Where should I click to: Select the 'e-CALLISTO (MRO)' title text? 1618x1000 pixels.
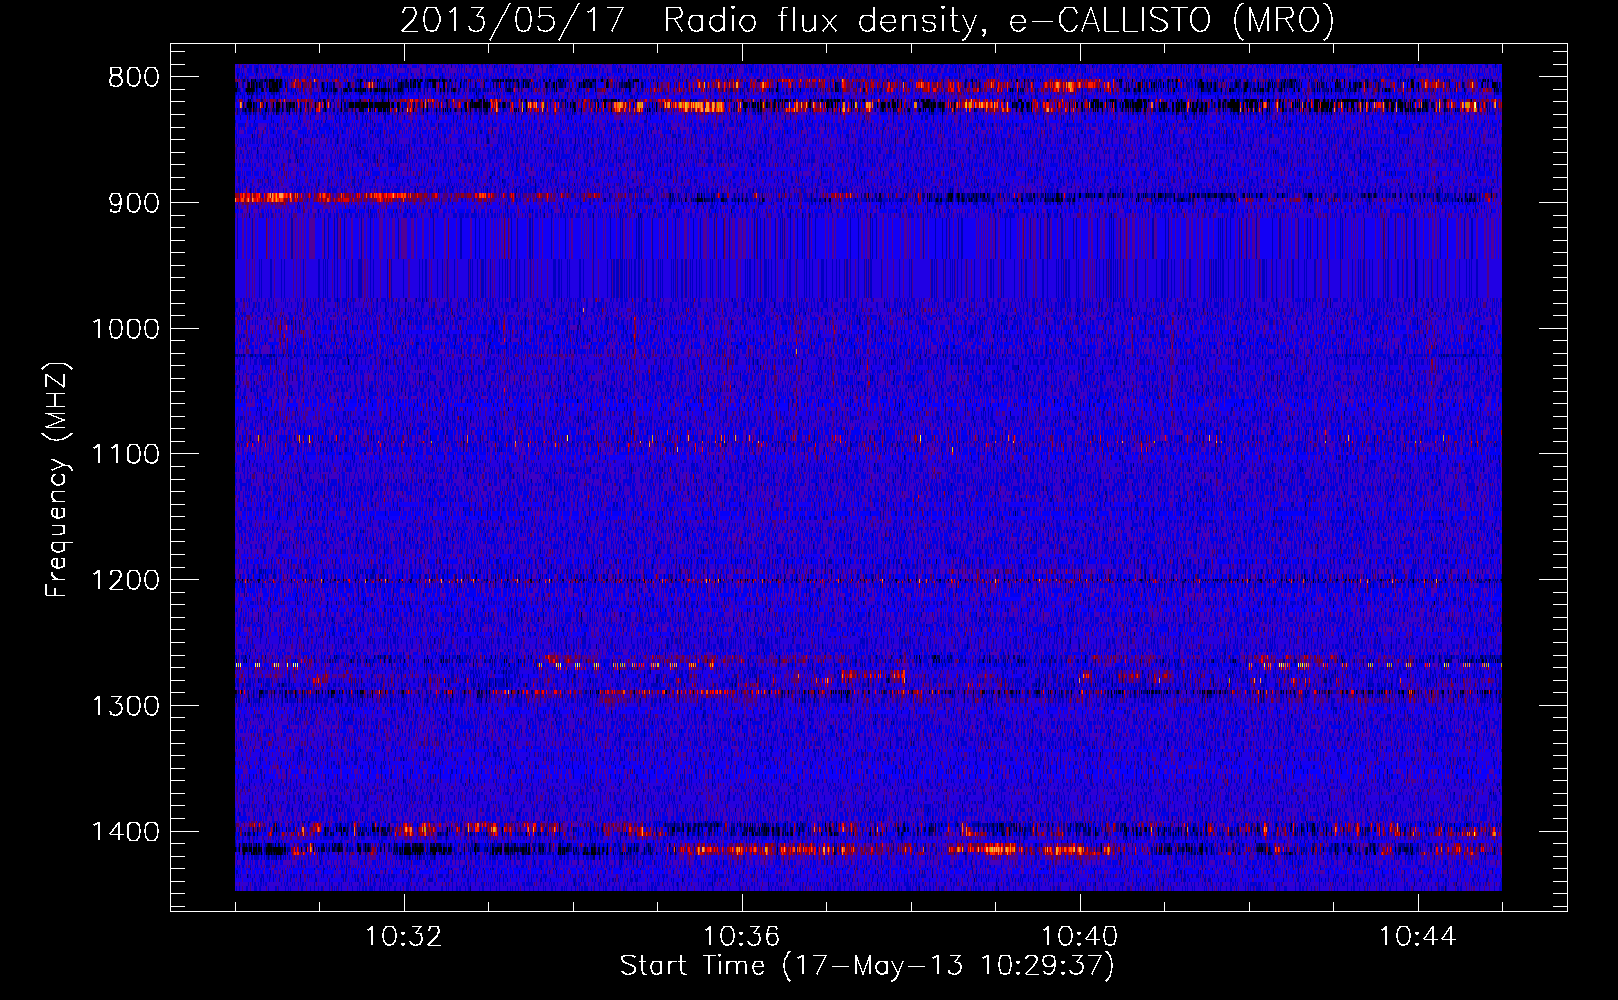(x=1171, y=20)
